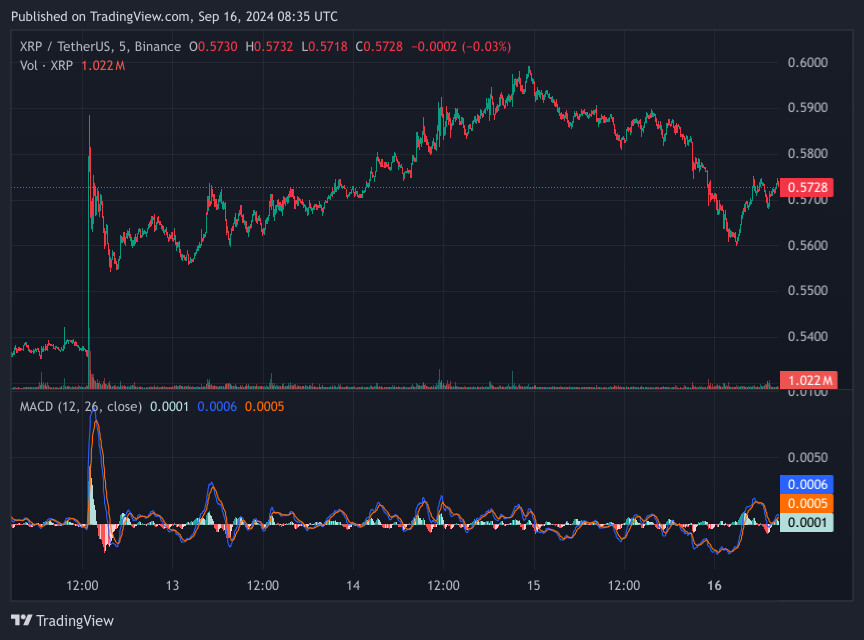This screenshot has width=864, height=640.
Task: Select the Low value L0.5718
Action: pyautogui.click(x=325, y=46)
